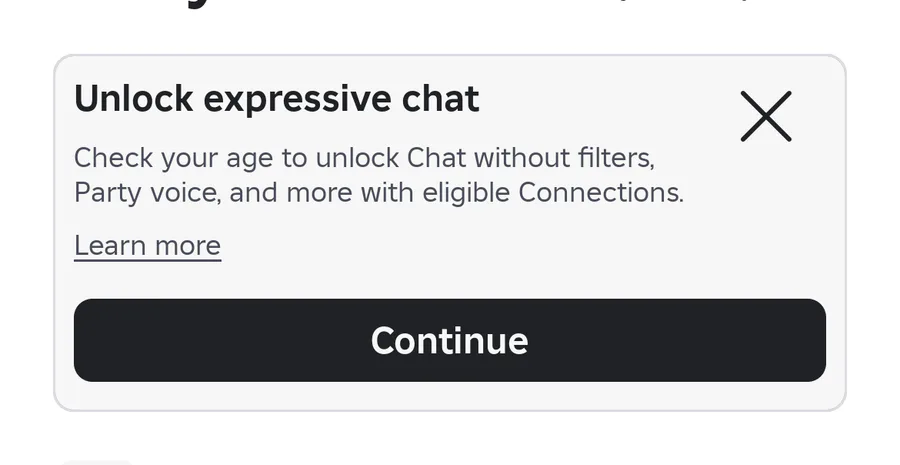Click the partially visible element below the card
The width and height of the screenshot is (900, 465).
[x=96, y=462]
